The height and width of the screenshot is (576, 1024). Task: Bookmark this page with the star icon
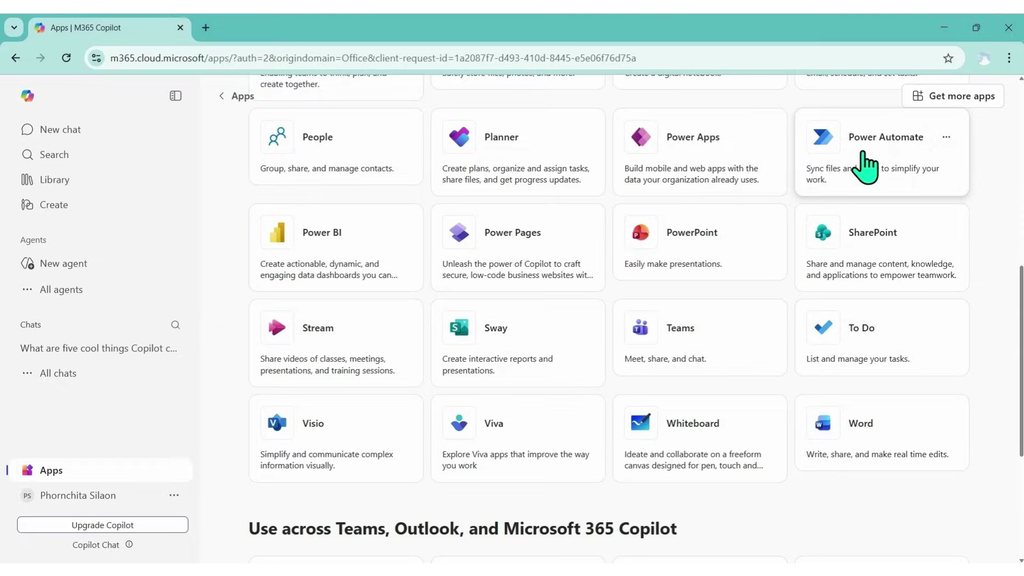948,58
